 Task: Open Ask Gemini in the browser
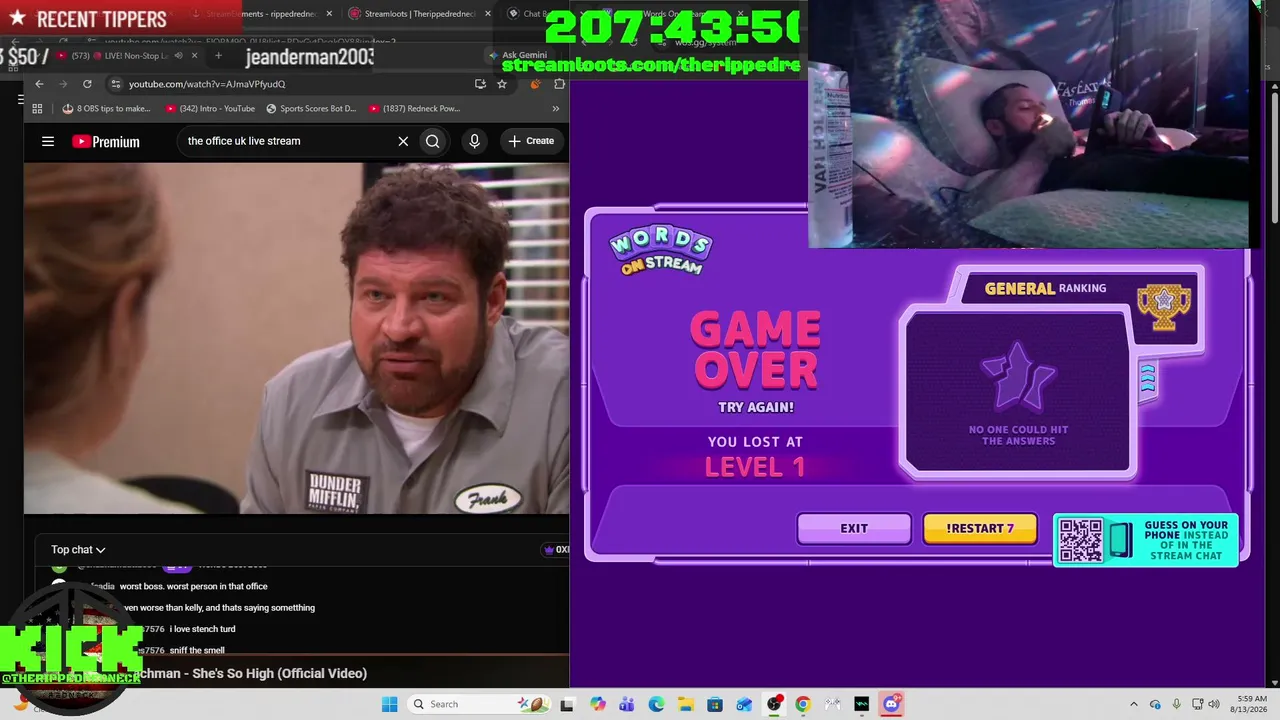pos(518,55)
